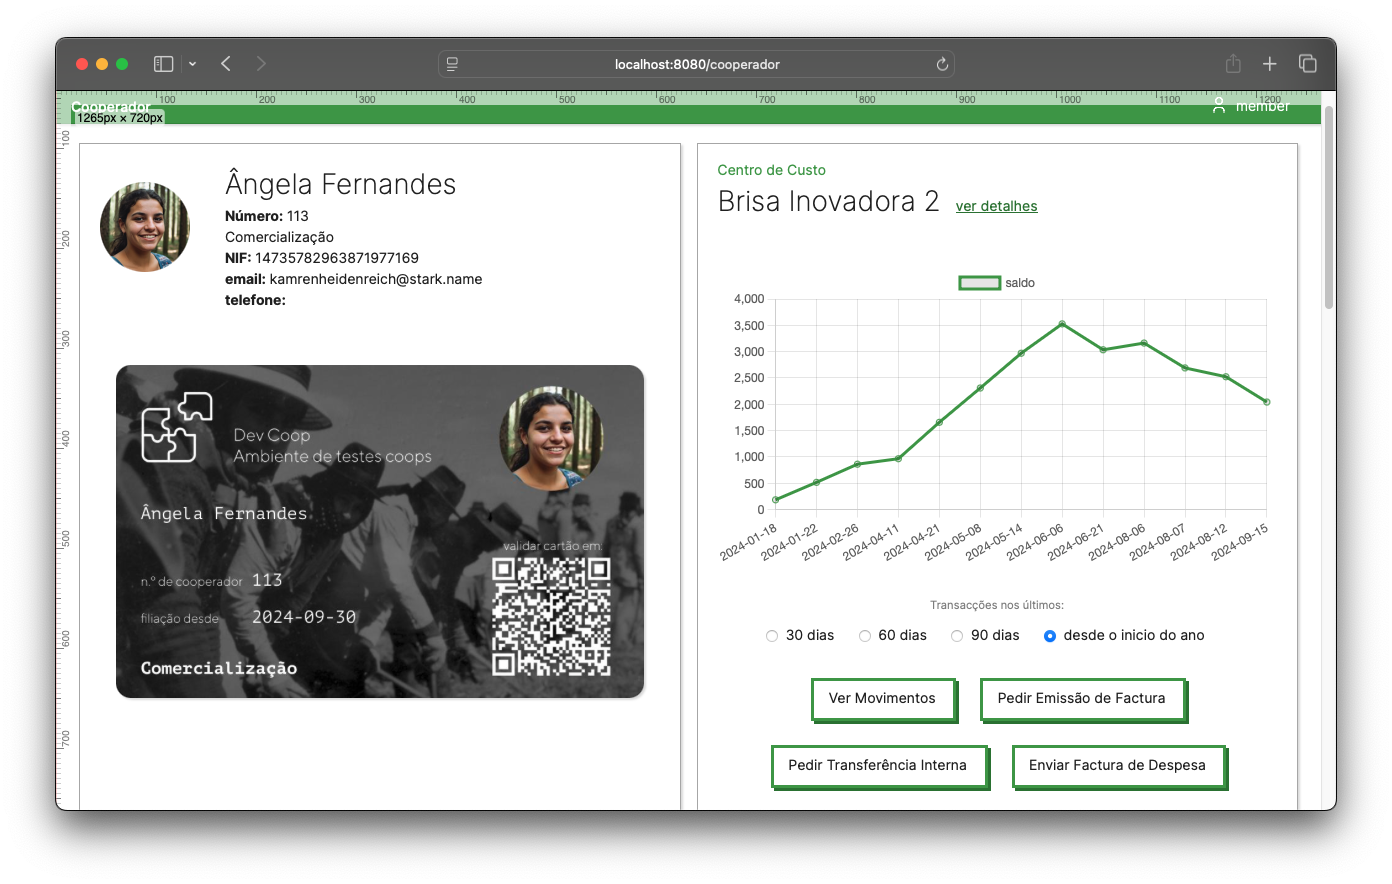Click the page settings icon in the address bar
1392x884 pixels.
pos(452,64)
